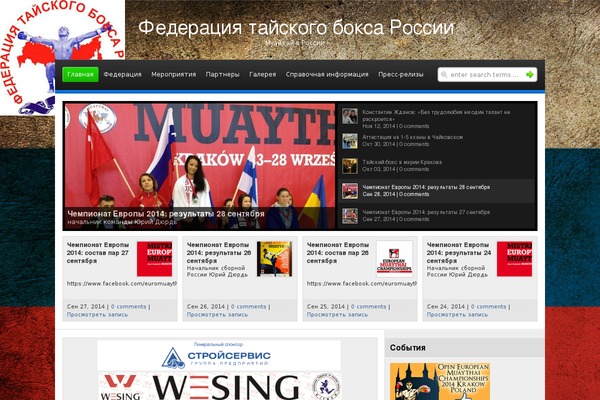Open the Федерация menu item
This screenshot has height=400, width=600.
122,74
